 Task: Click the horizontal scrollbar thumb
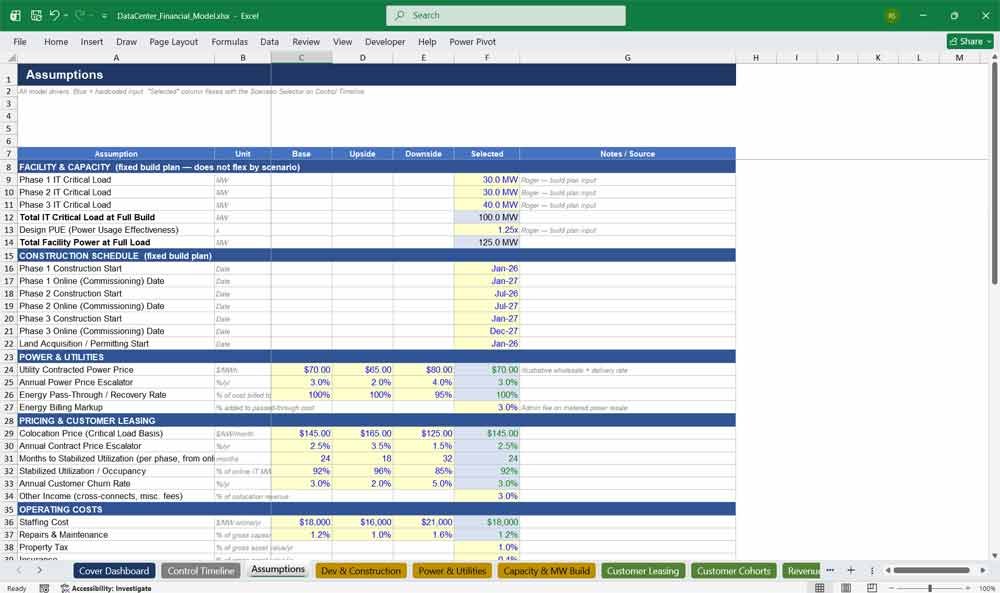click(x=931, y=570)
